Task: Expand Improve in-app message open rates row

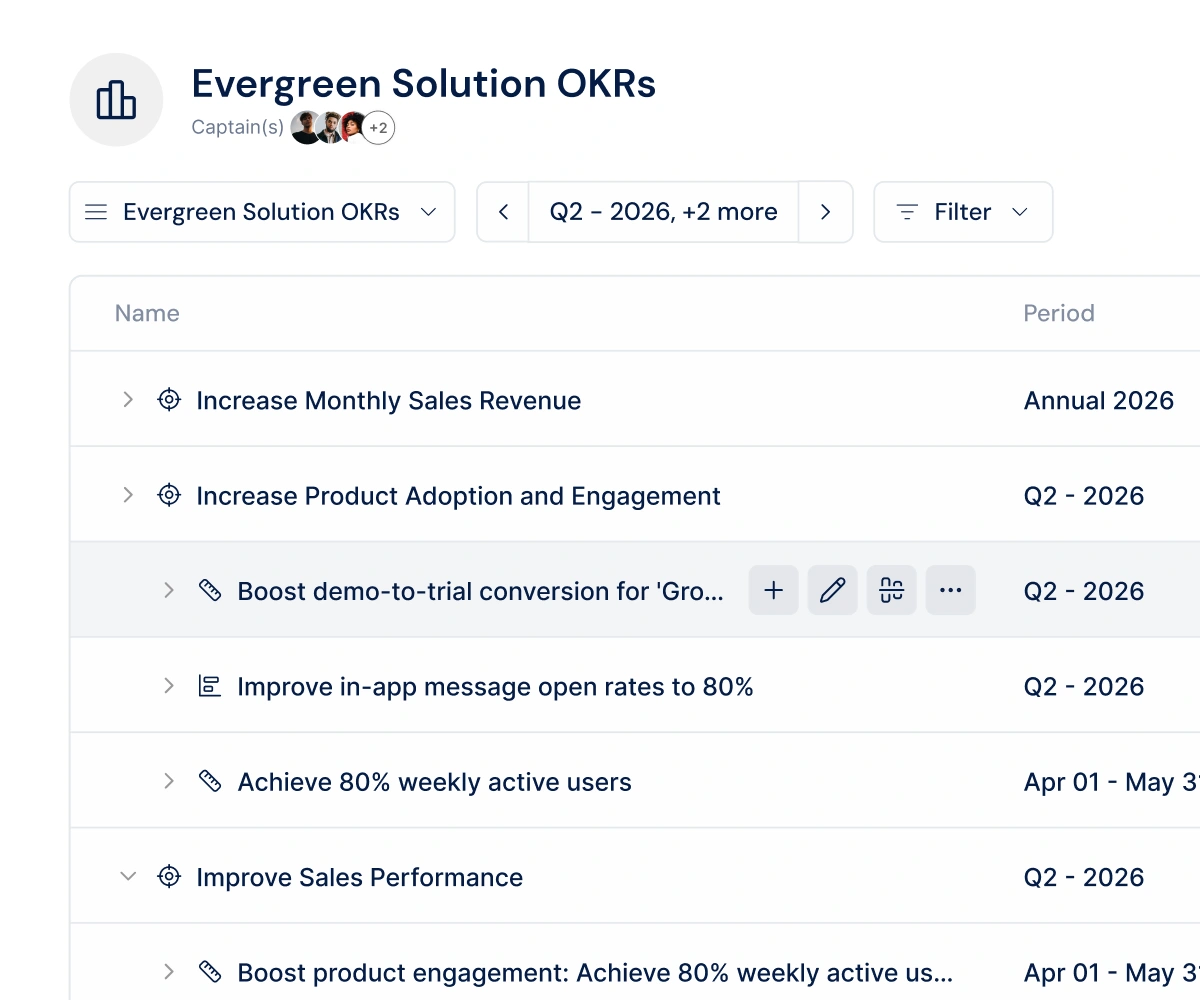Action: pos(169,686)
